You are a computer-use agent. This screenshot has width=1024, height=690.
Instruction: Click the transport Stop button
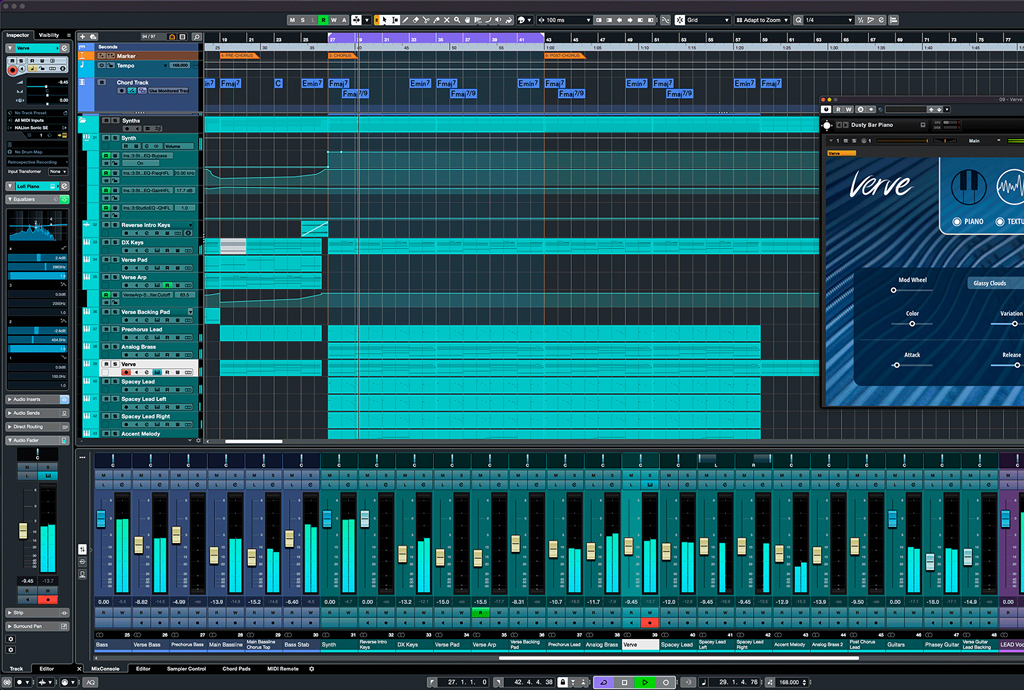click(624, 682)
